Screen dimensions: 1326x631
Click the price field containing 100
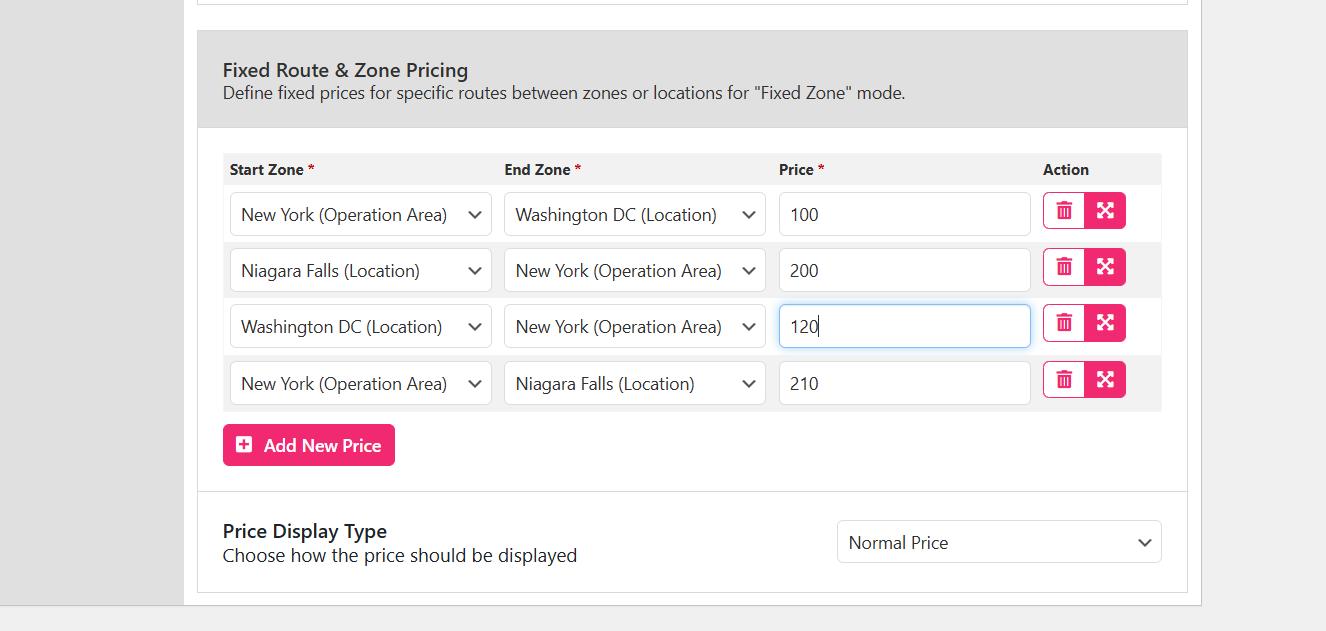pos(904,214)
